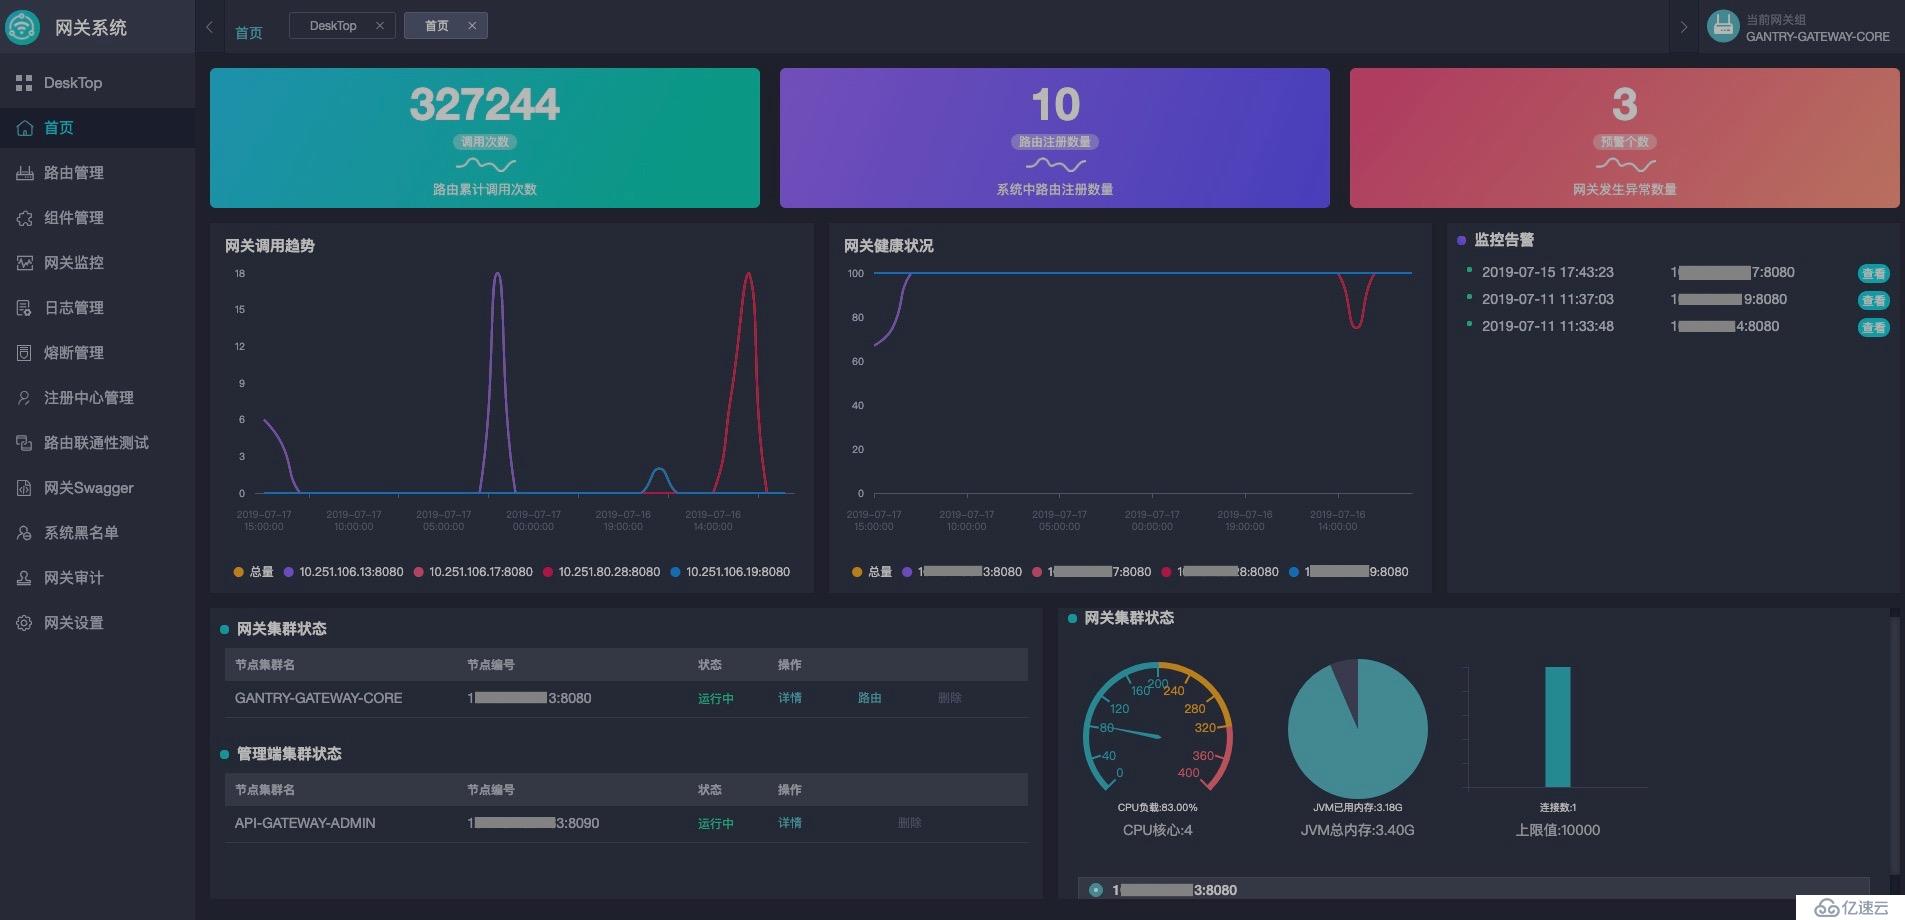
Task: Click the 首页 home icon in sidebar
Action: click(25, 128)
